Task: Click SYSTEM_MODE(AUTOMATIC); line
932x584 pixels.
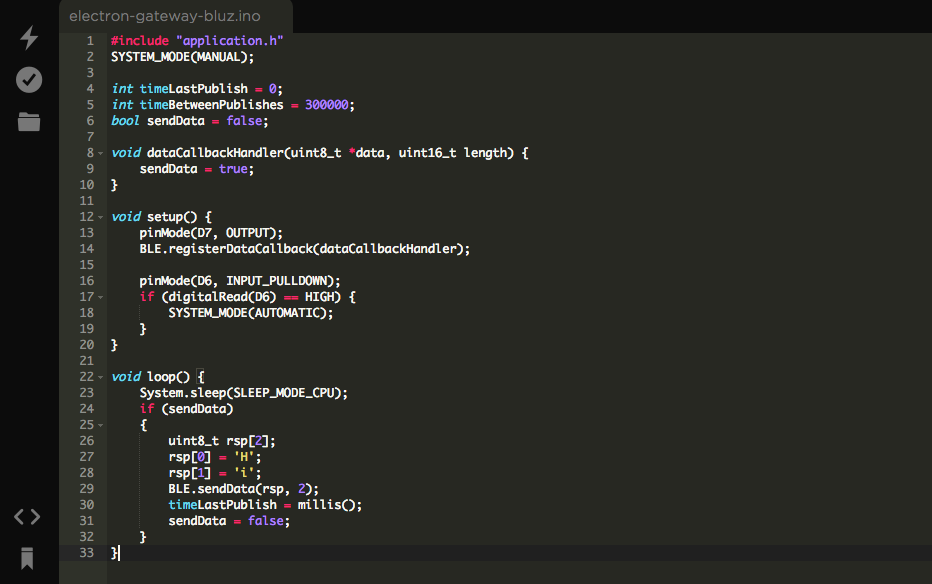Action: [251, 313]
